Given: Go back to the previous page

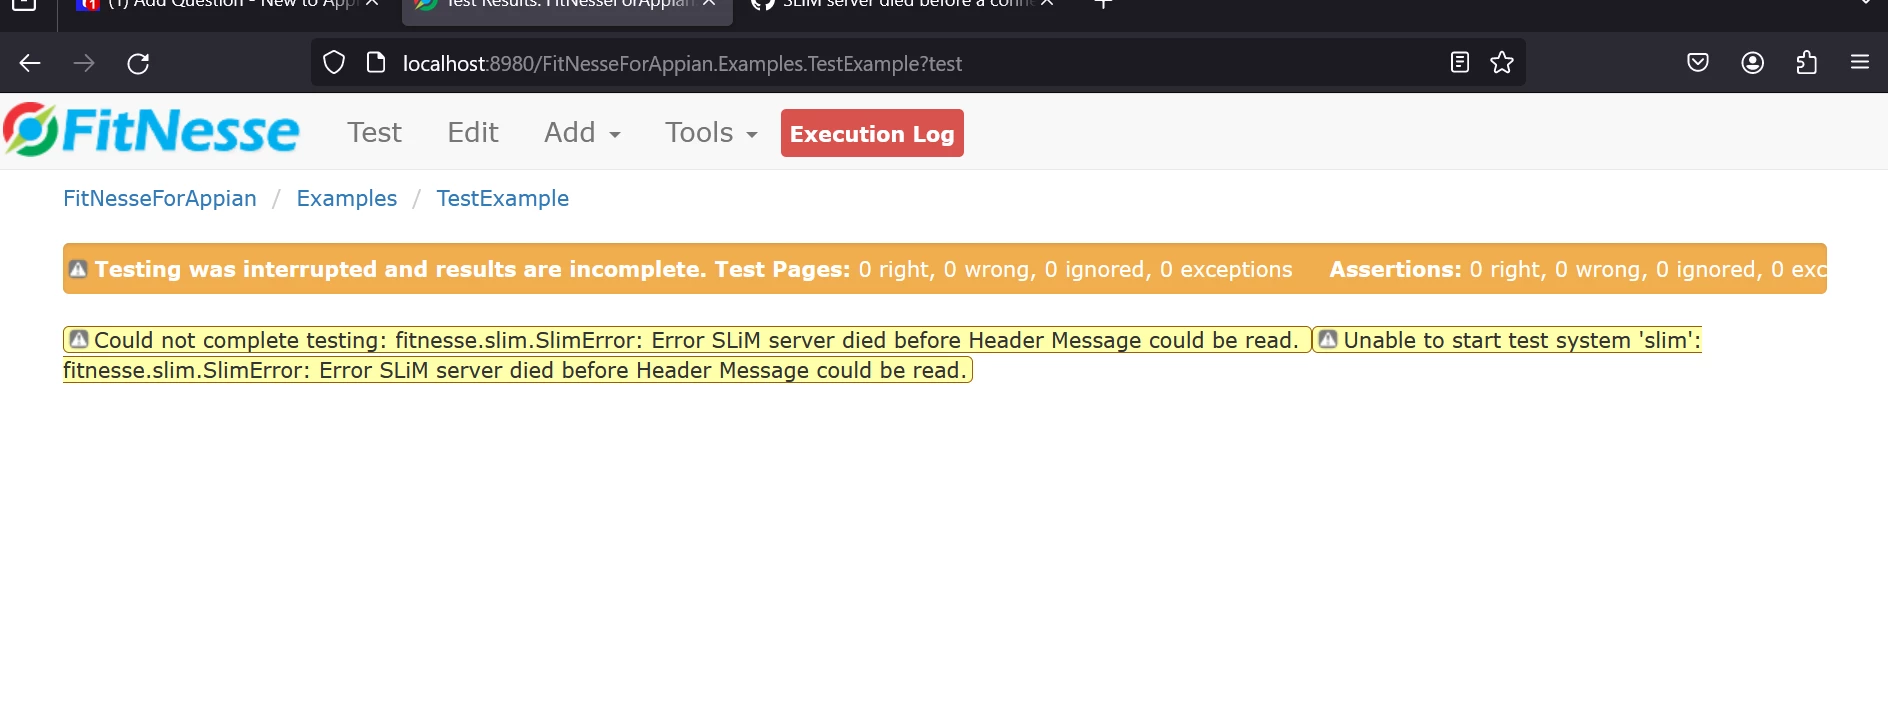Looking at the screenshot, I should (x=30, y=63).
